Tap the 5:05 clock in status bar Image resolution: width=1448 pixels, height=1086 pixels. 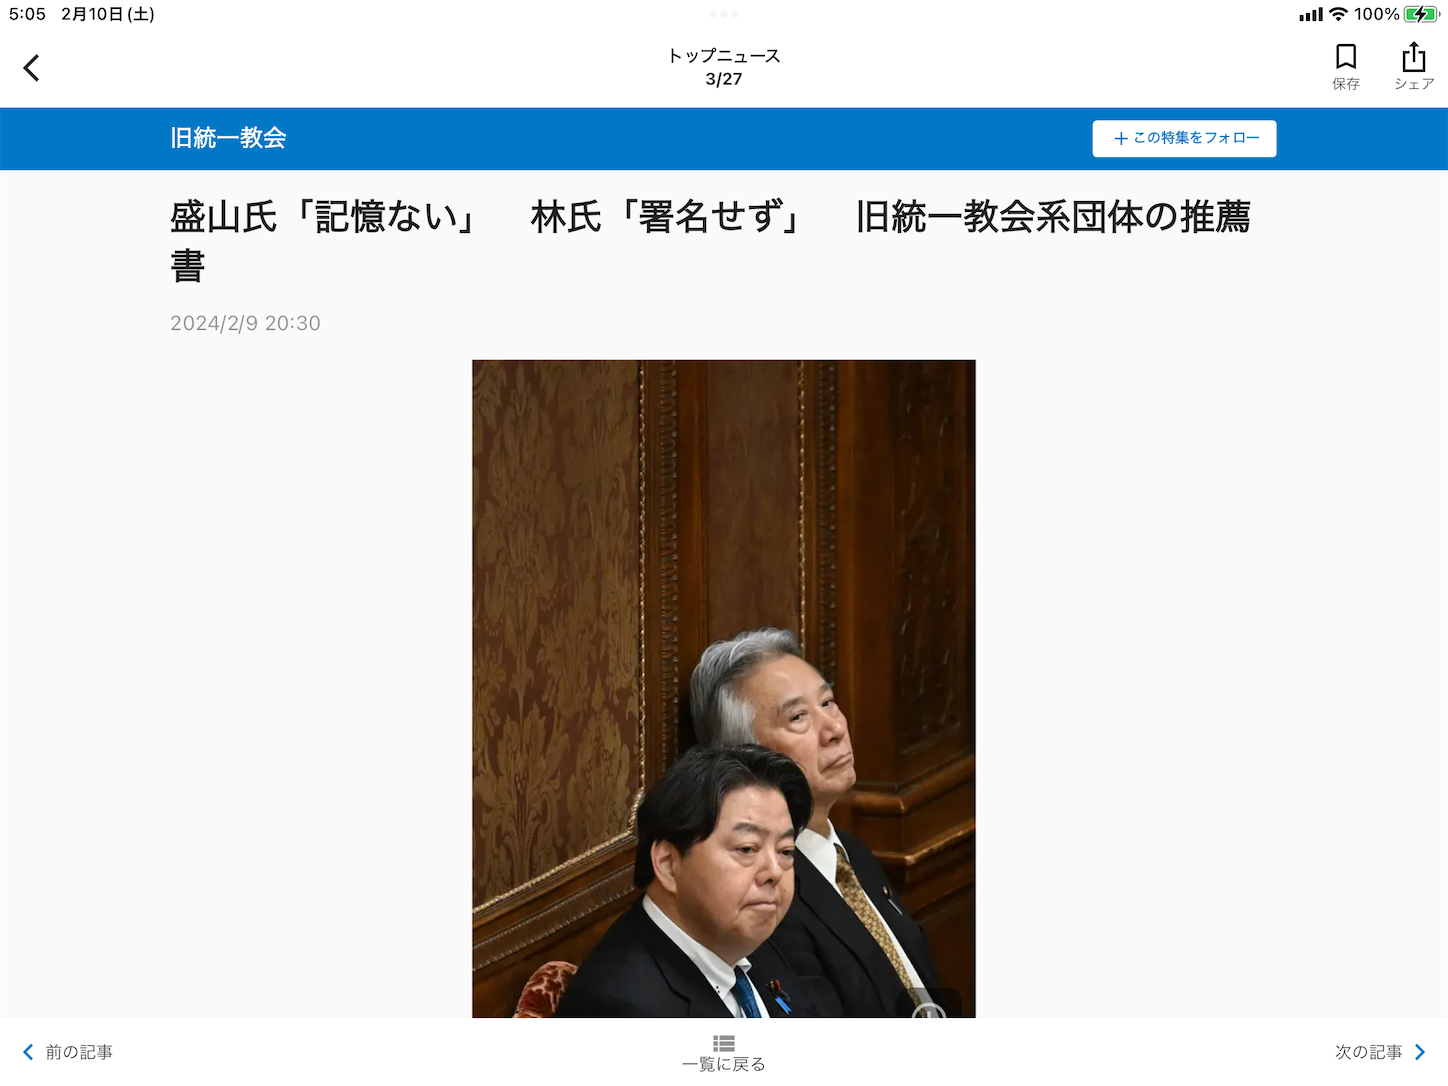(x=27, y=14)
